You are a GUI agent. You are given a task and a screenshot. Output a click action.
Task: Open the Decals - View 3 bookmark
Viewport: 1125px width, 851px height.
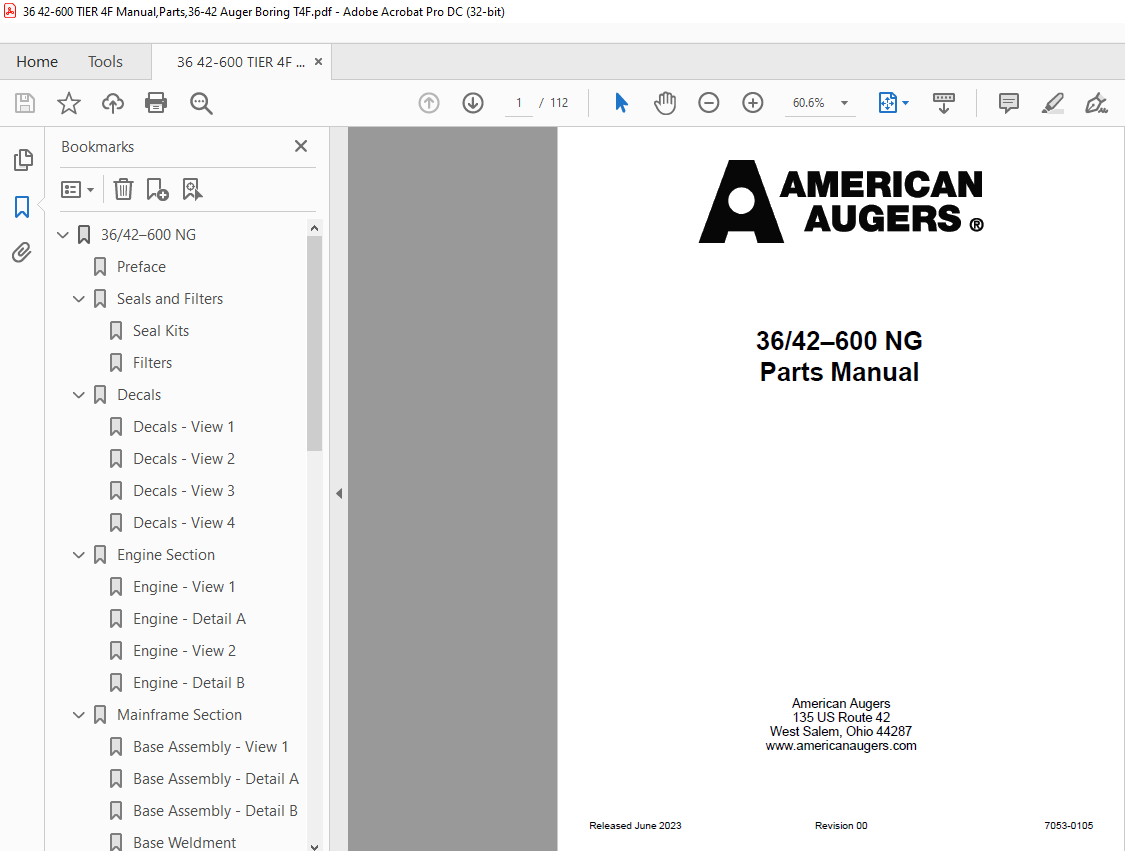coord(184,491)
